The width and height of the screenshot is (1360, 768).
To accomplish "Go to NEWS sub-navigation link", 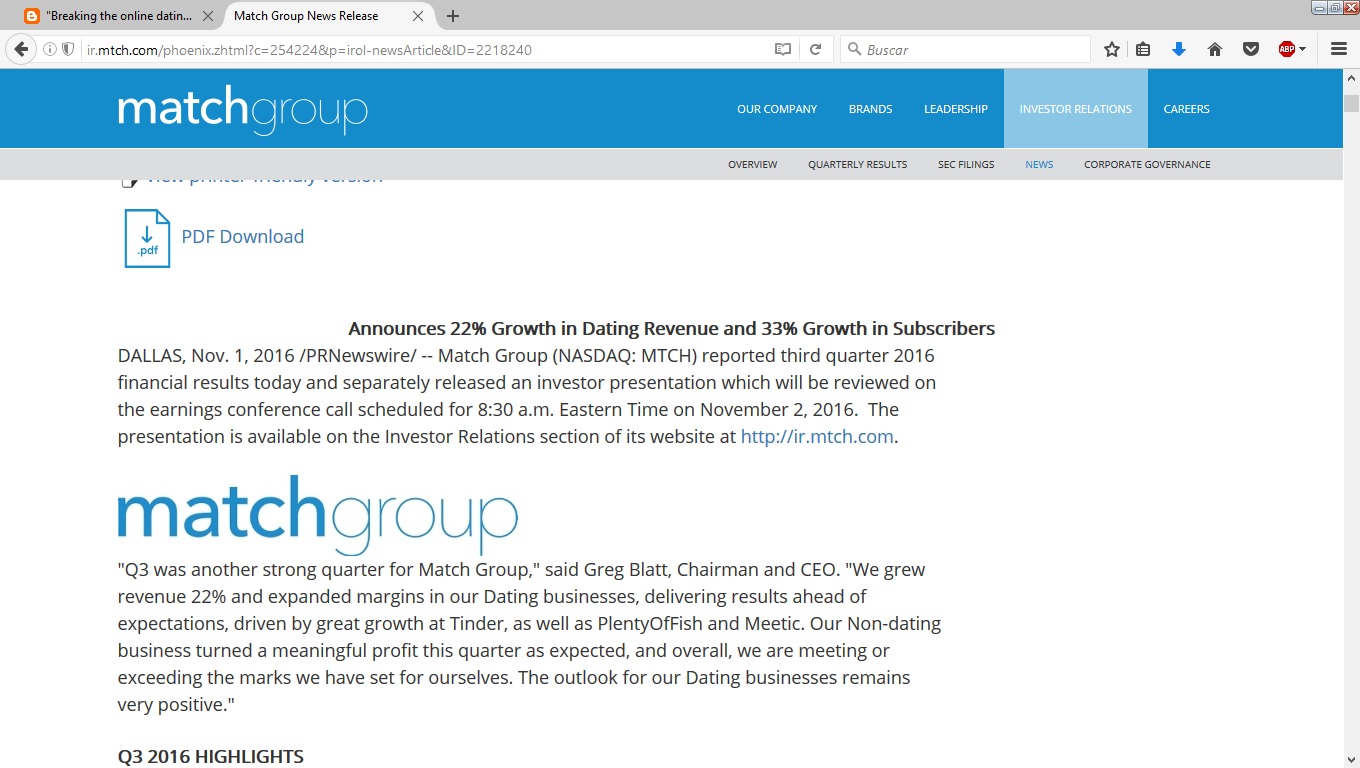I will [x=1039, y=164].
